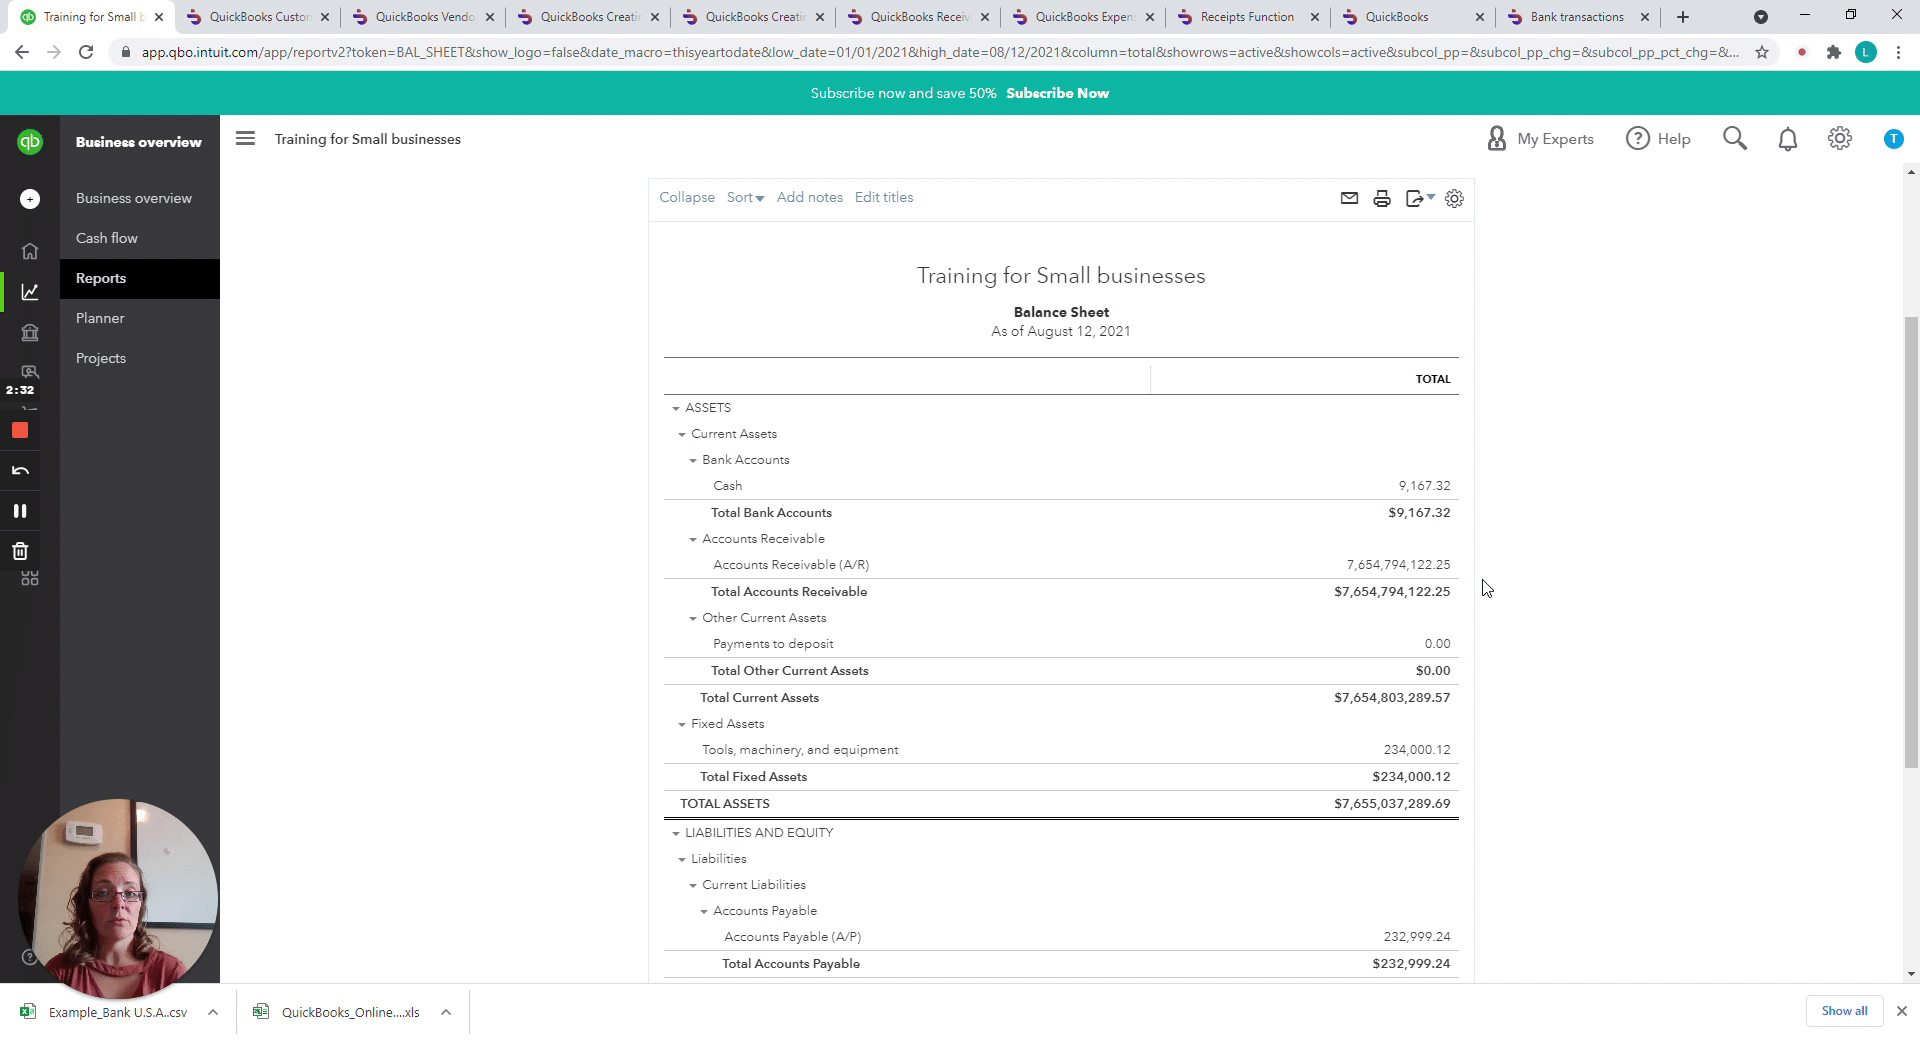This screenshot has width=1920, height=1040.
Task: Click the page vertical scrollbar
Action: click(x=1911, y=540)
